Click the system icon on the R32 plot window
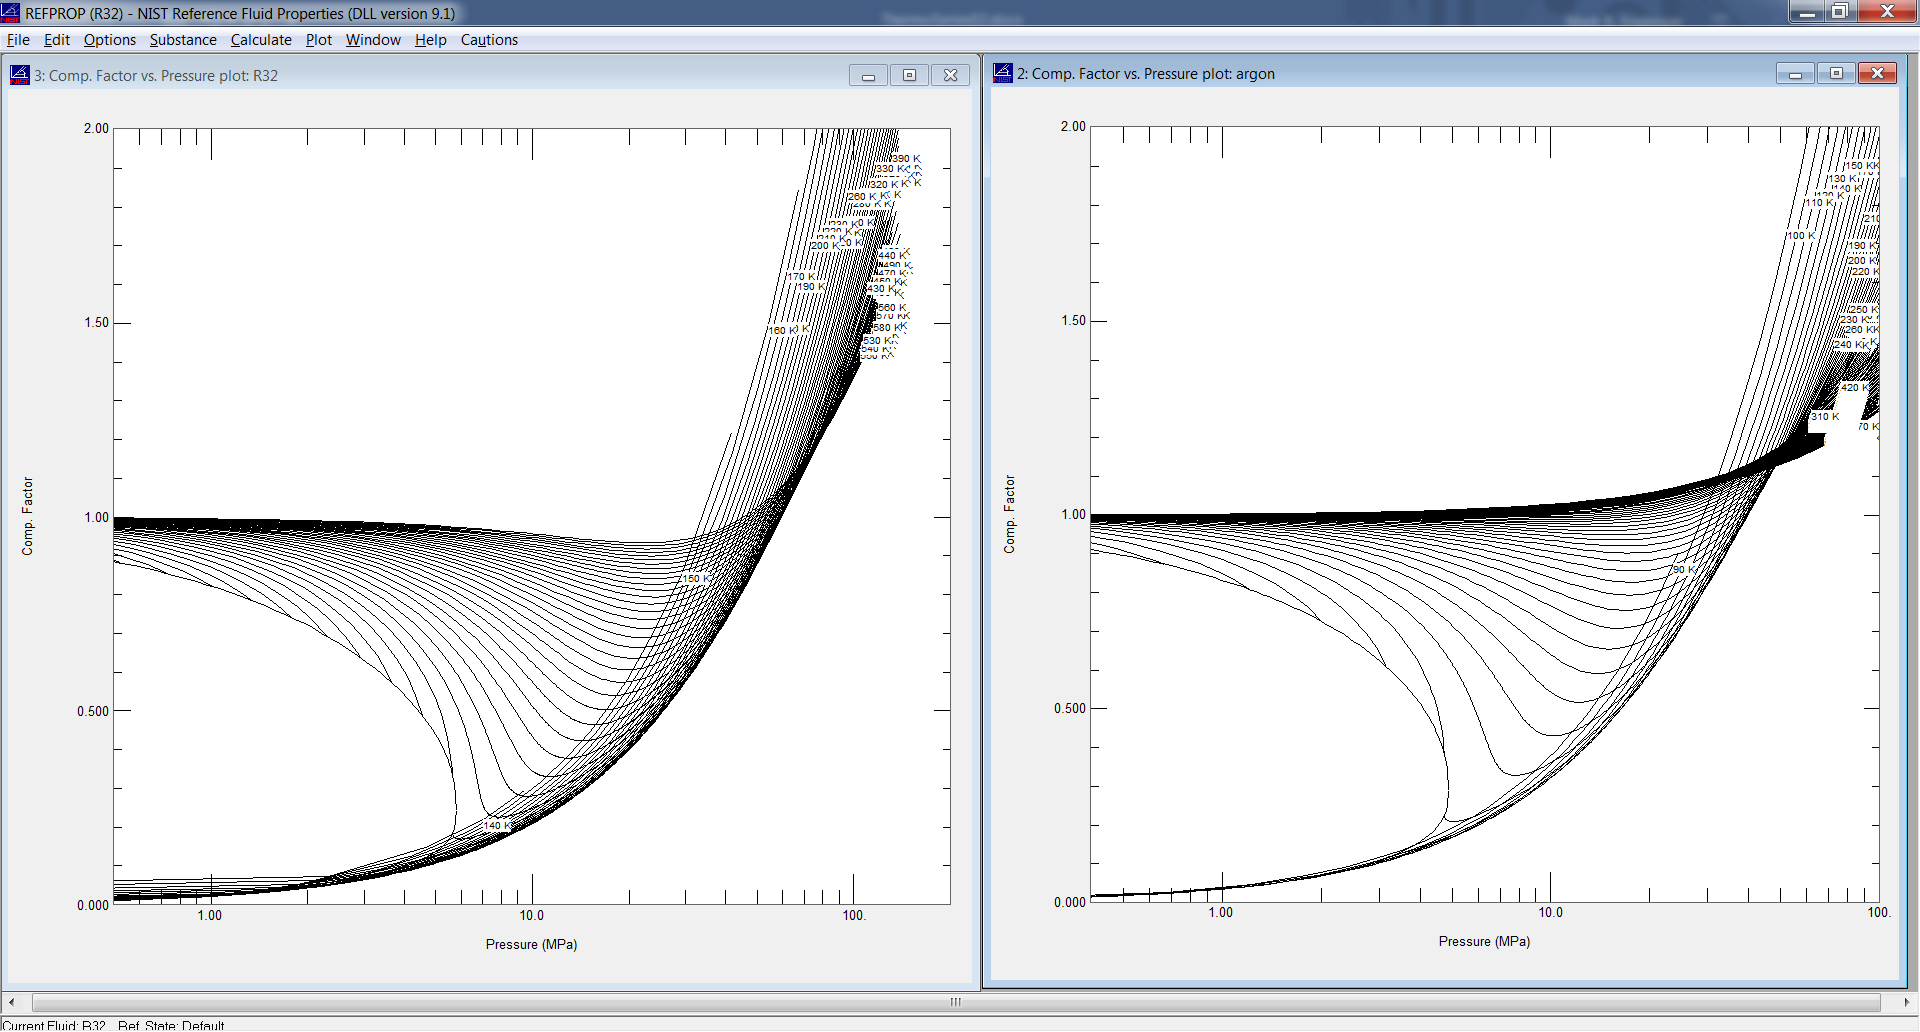This screenshot has width=1920, height=1032. pos(18,75)
